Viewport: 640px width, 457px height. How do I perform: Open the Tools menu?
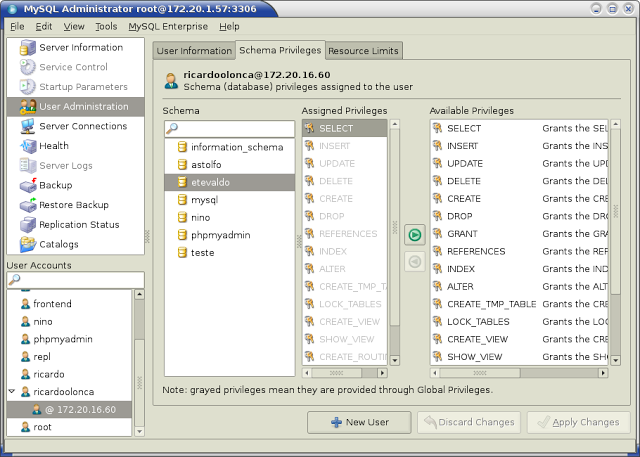pos(106,27)
